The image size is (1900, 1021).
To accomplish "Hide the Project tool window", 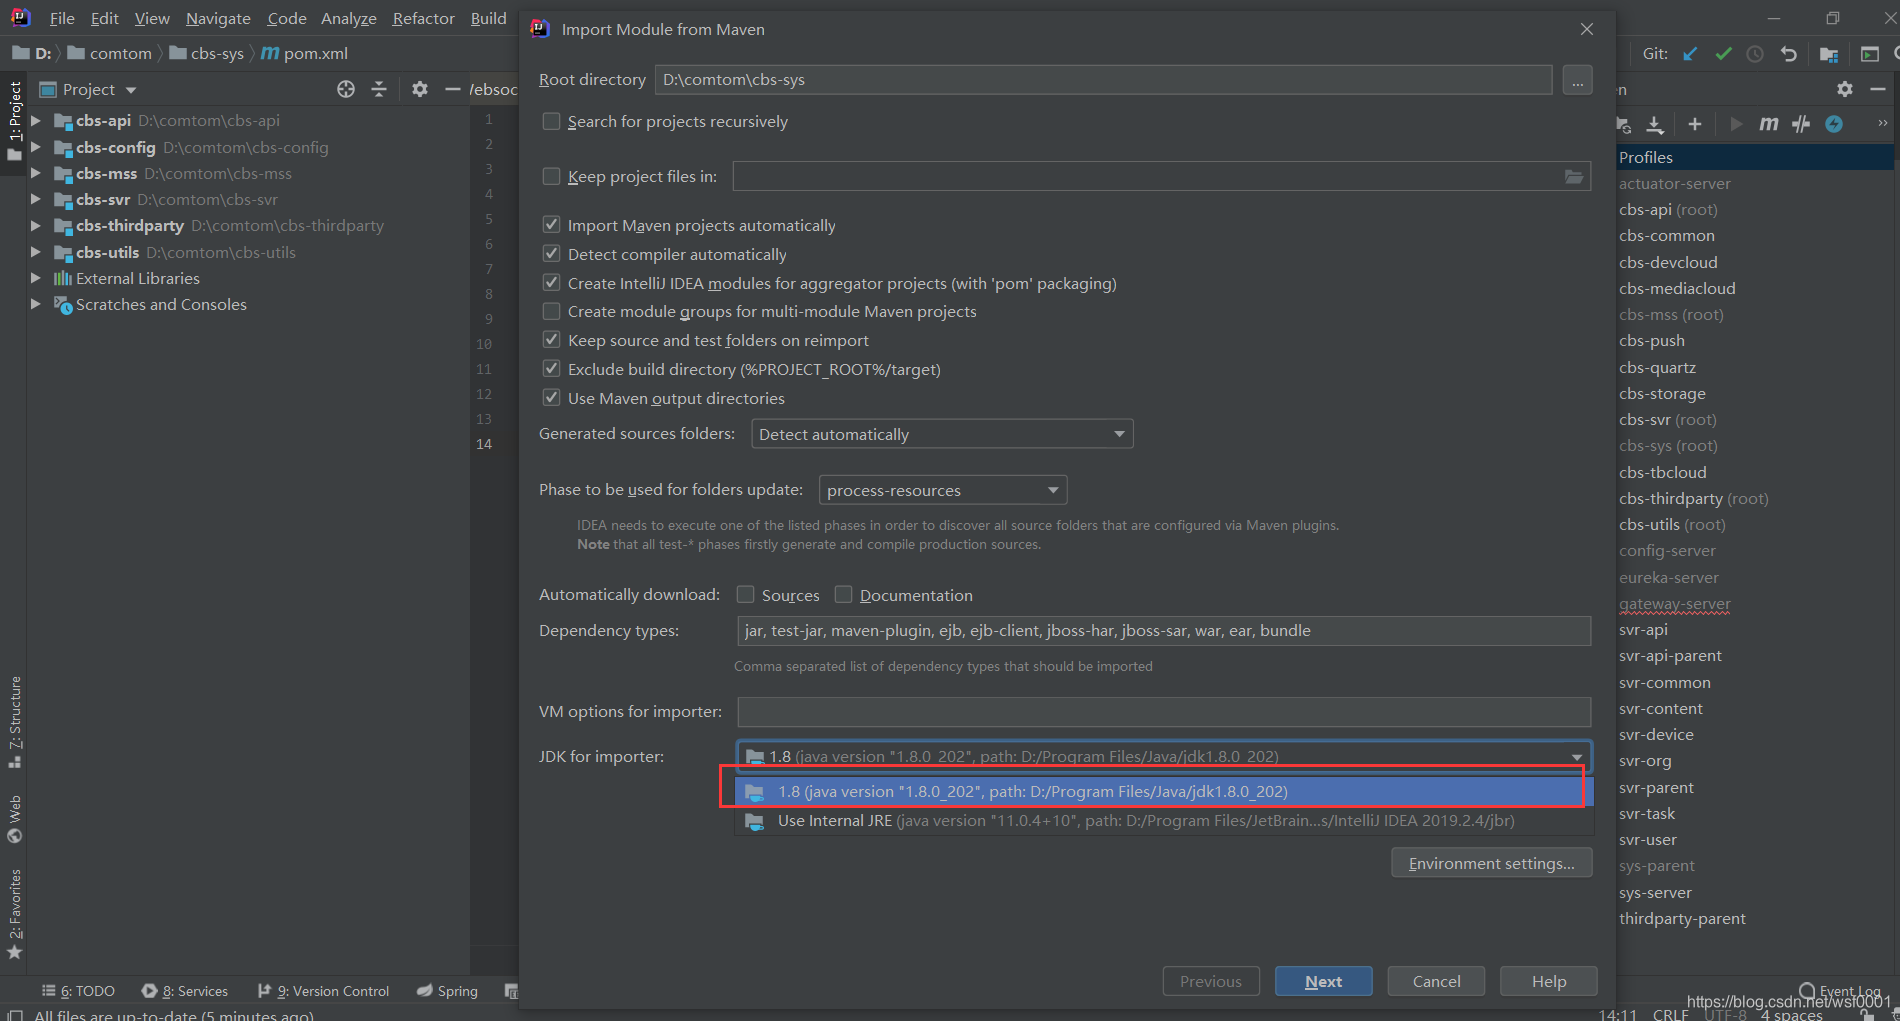I will [452, 89].
